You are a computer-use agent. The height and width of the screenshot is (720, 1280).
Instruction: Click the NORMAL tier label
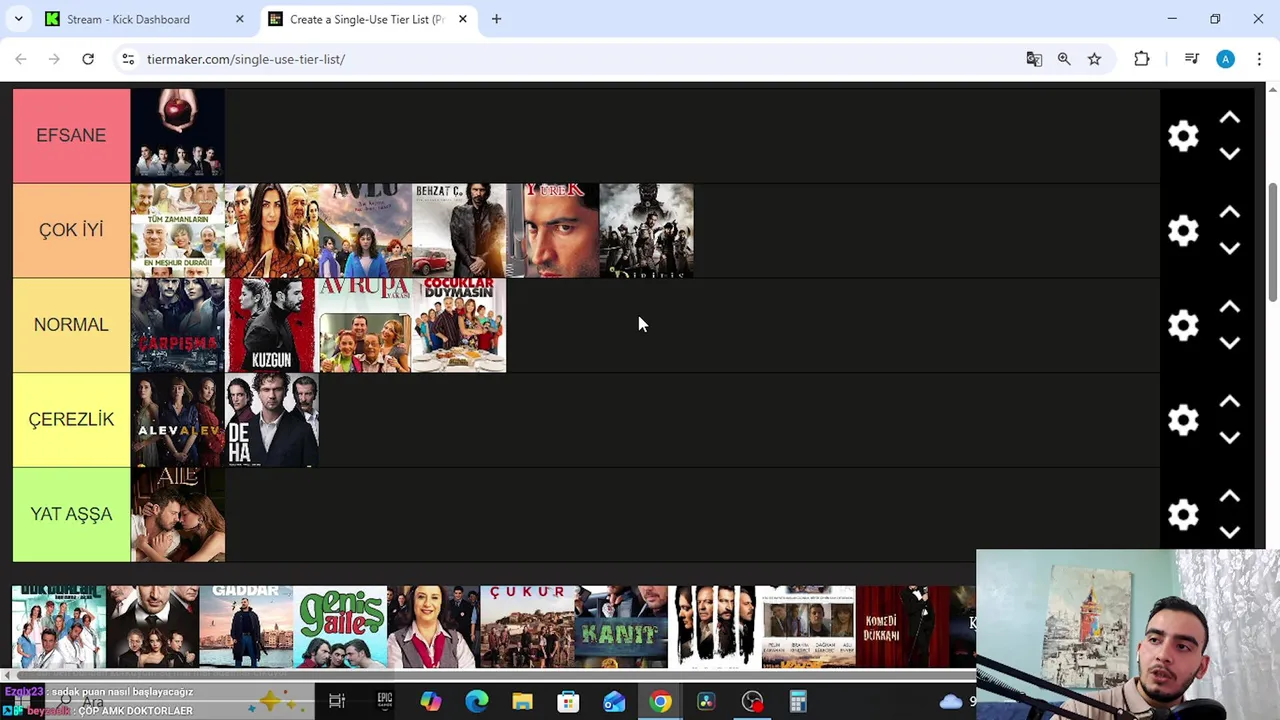71,325
